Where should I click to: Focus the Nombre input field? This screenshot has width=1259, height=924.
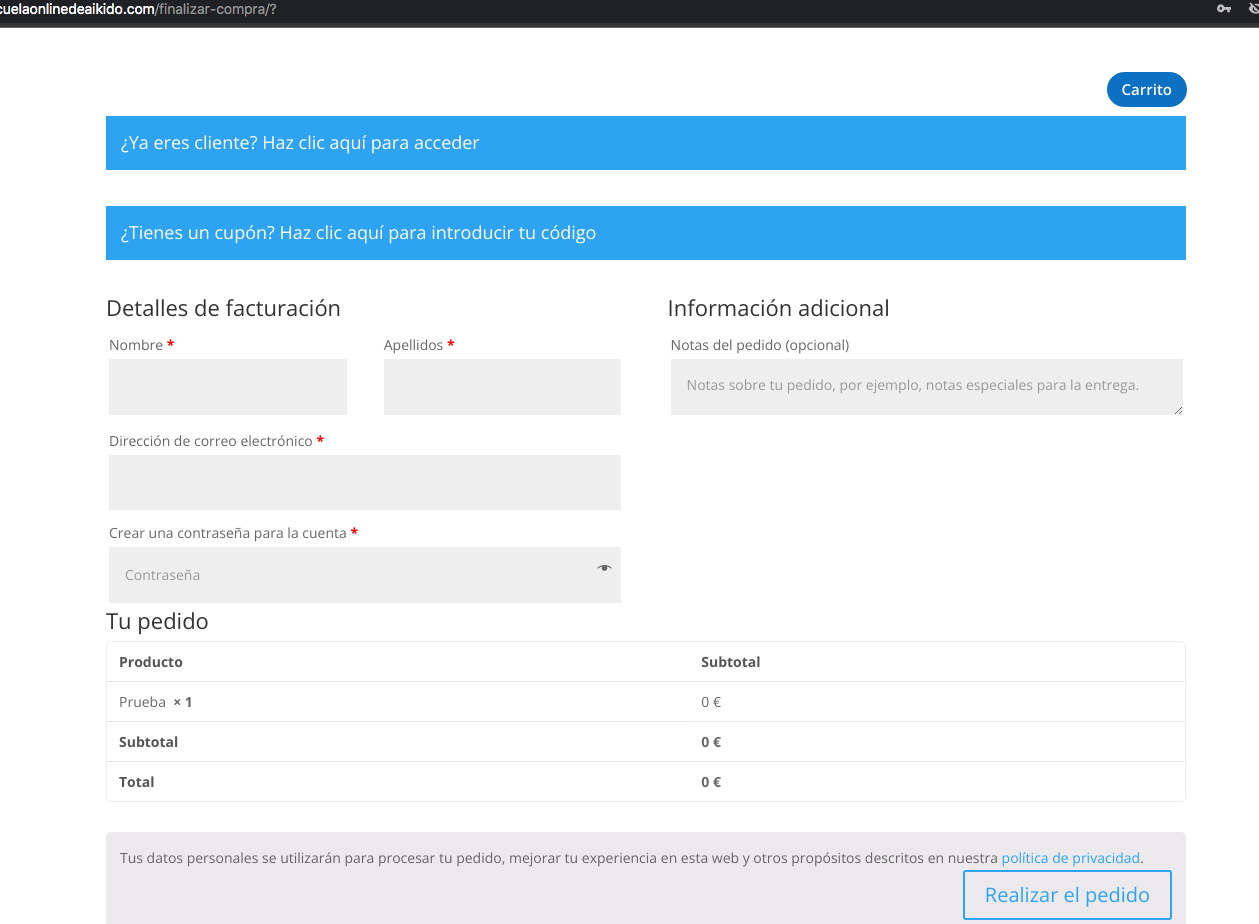tap(228, 387)
